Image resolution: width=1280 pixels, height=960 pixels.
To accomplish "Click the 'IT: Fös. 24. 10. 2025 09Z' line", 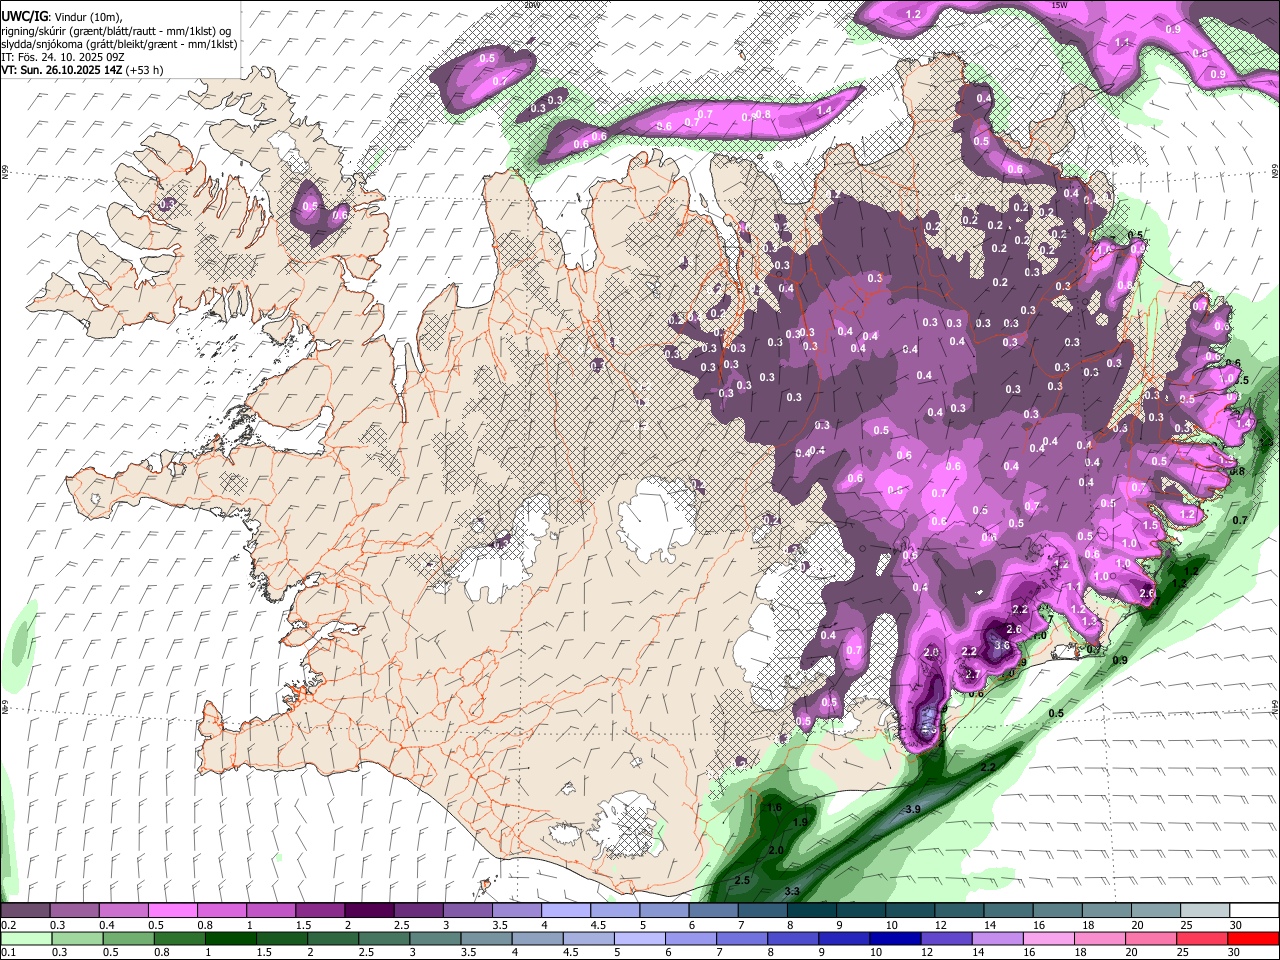I will 63,57.
